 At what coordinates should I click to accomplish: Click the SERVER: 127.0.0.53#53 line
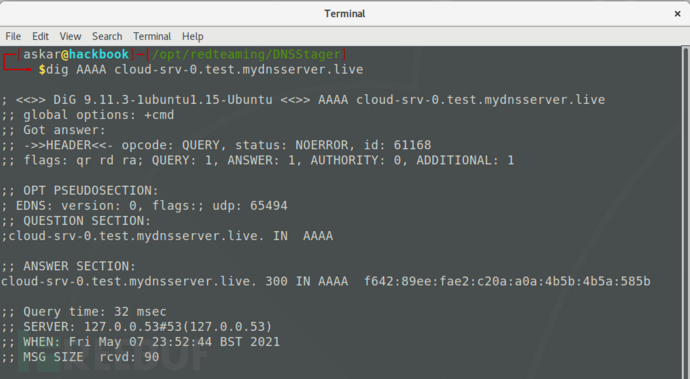137,327
